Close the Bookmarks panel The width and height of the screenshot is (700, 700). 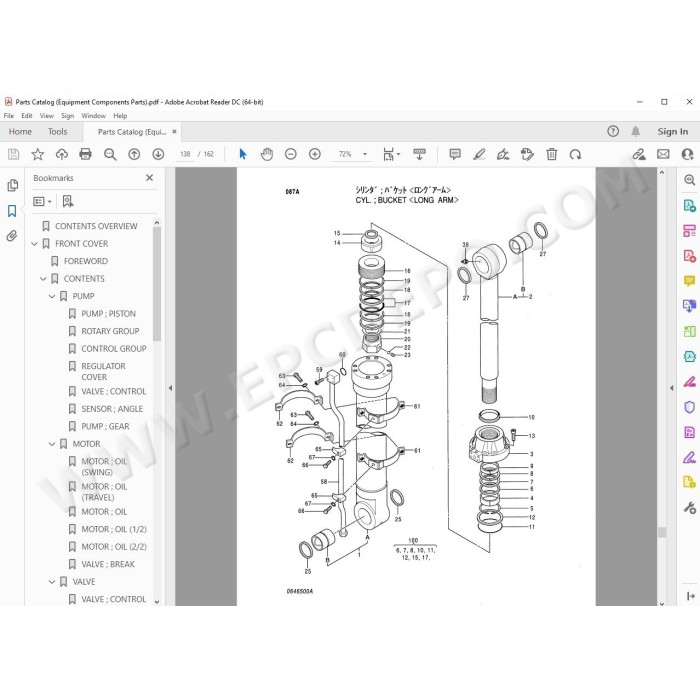coord(150,178)
